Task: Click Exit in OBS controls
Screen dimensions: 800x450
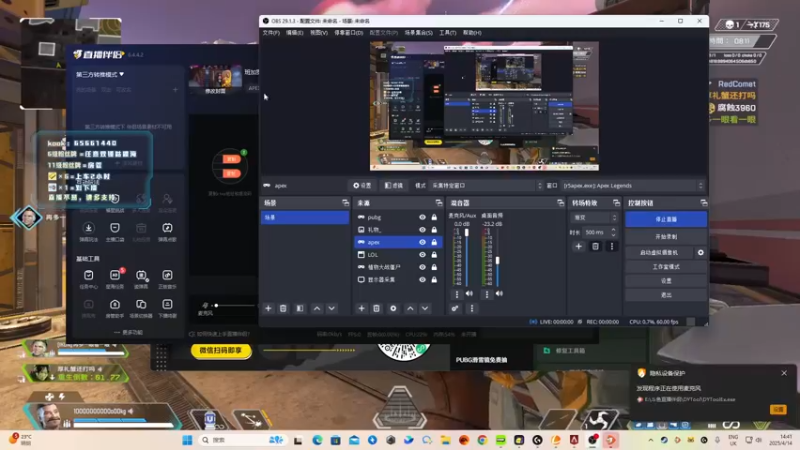Action: pos(666,295)
